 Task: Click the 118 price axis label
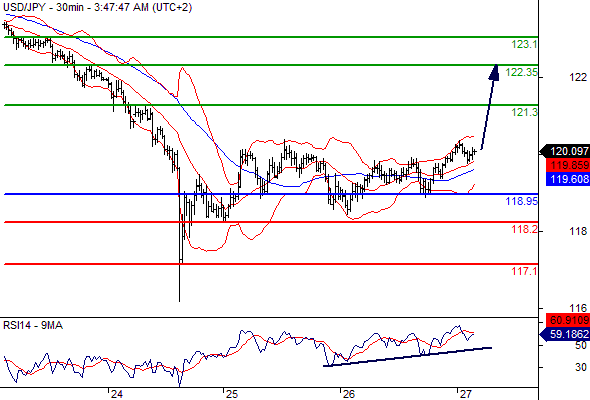point(578,231)
